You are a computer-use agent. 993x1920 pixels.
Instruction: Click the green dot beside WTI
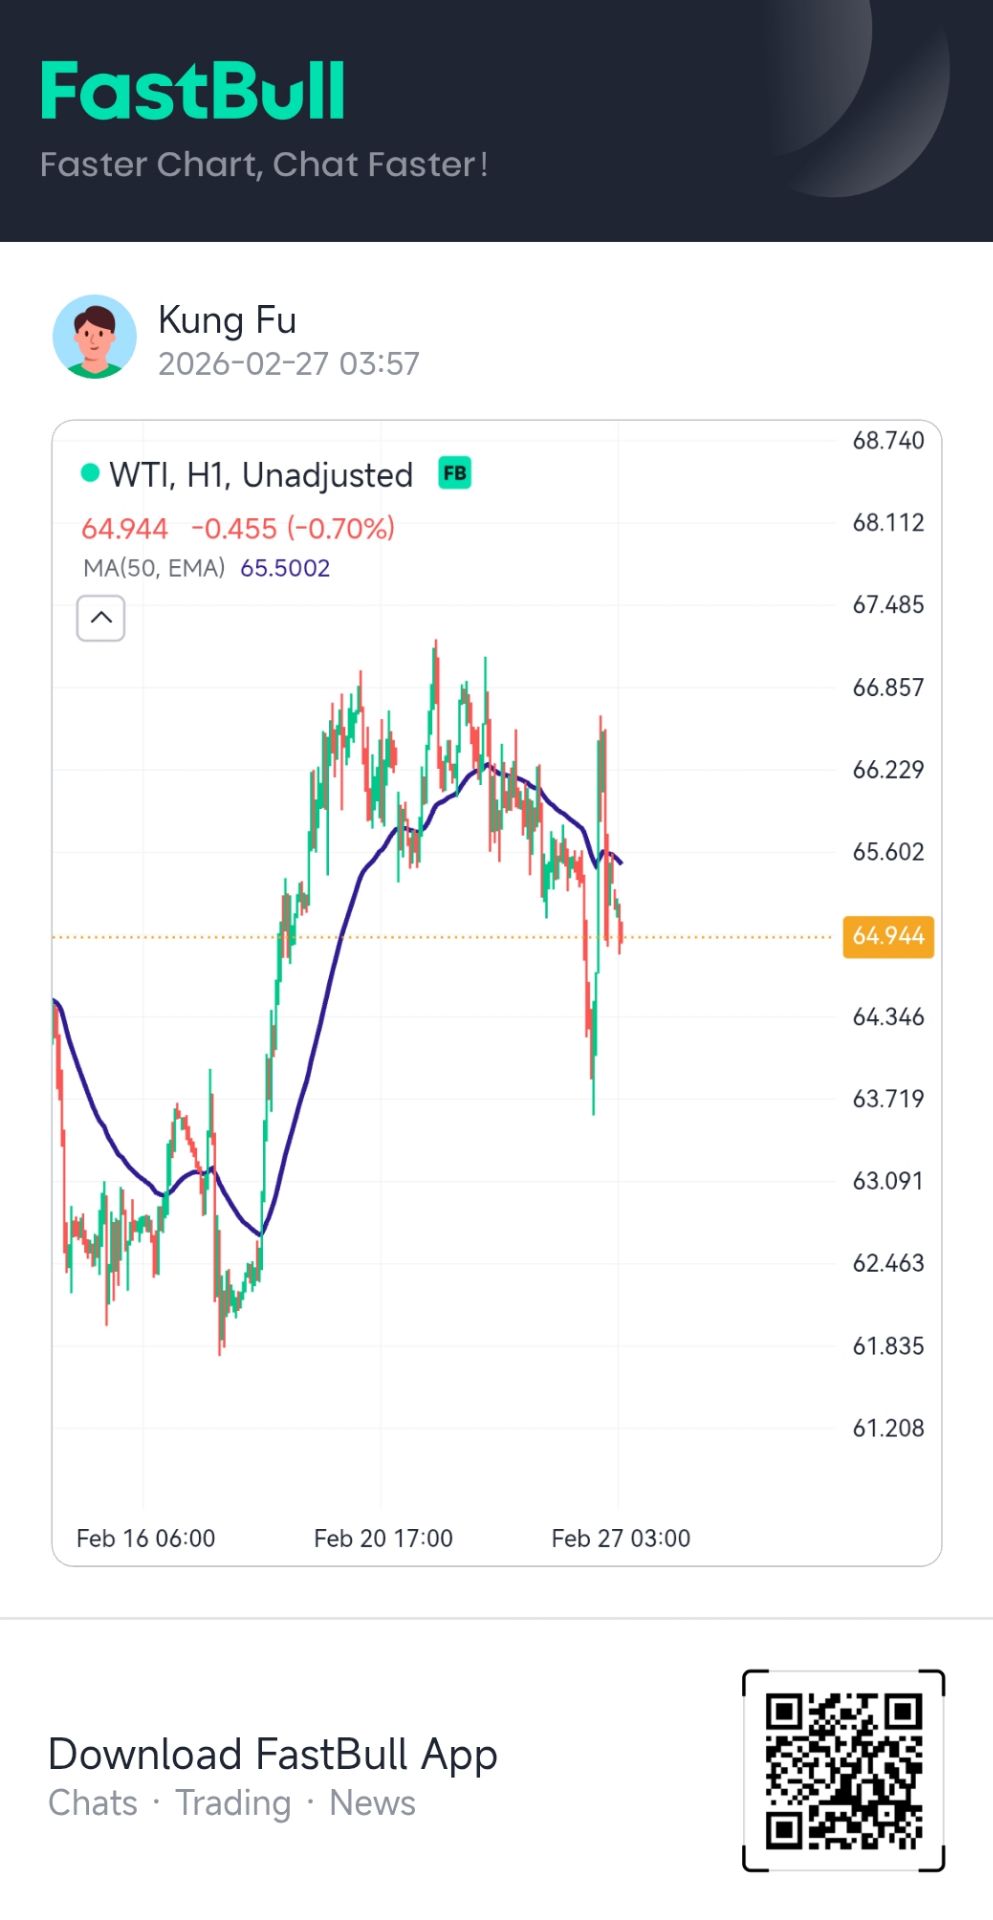(x=90, y=473)
